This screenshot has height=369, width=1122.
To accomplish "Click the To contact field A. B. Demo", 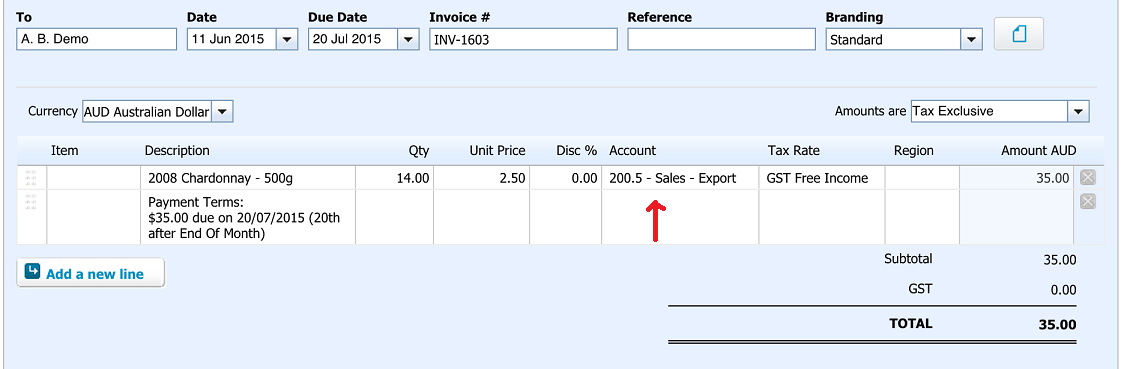I will (x=96, y=39).
